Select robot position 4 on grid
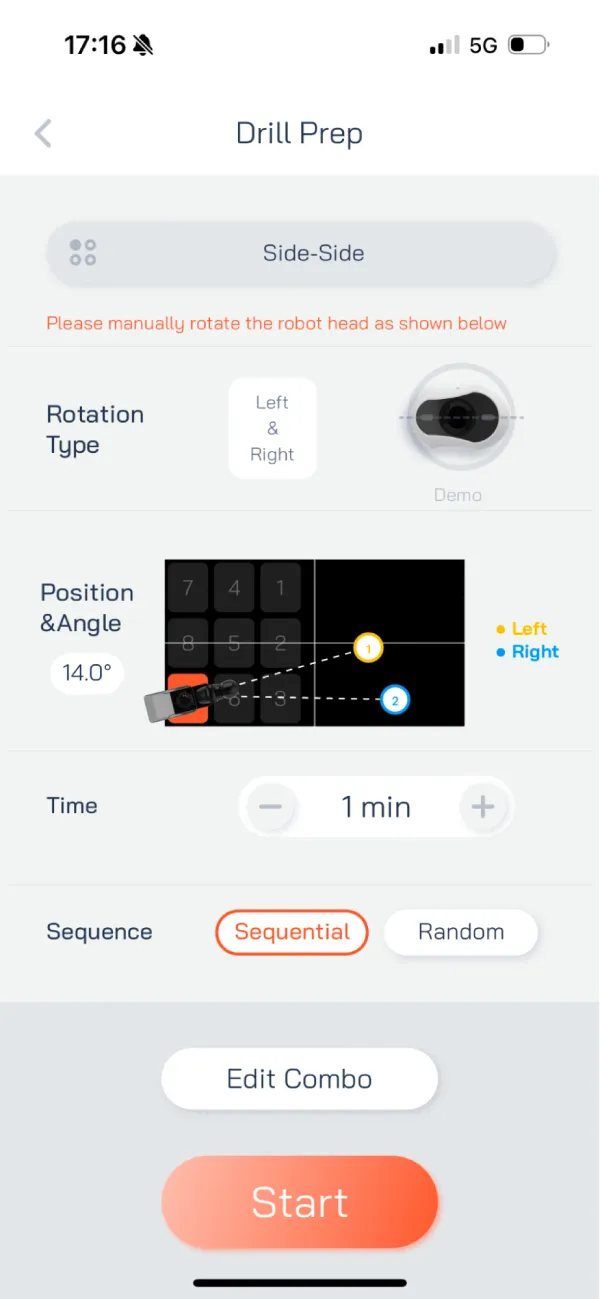The width and height of the screenshot is (600, 1299). 234,588
